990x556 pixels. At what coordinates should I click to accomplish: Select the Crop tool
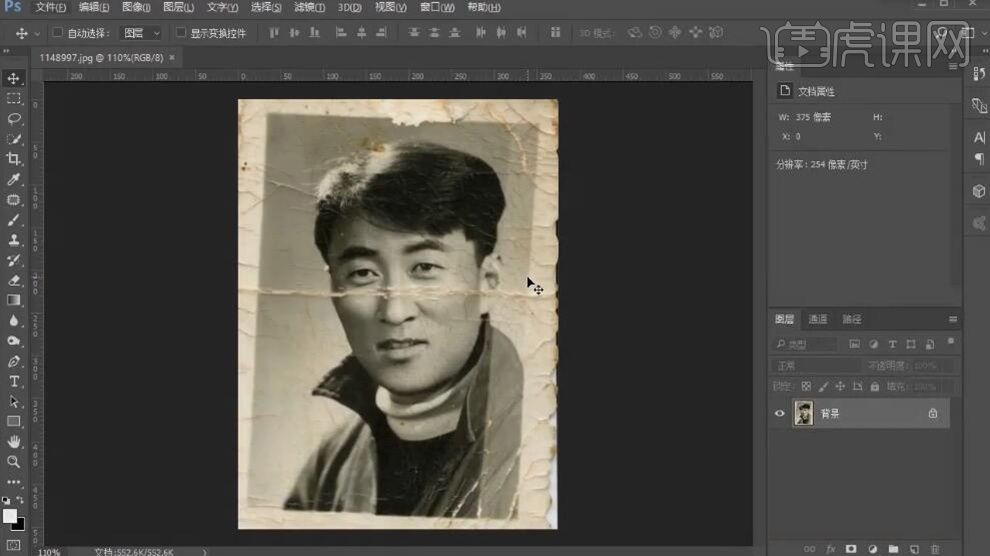tap(13, 159)
